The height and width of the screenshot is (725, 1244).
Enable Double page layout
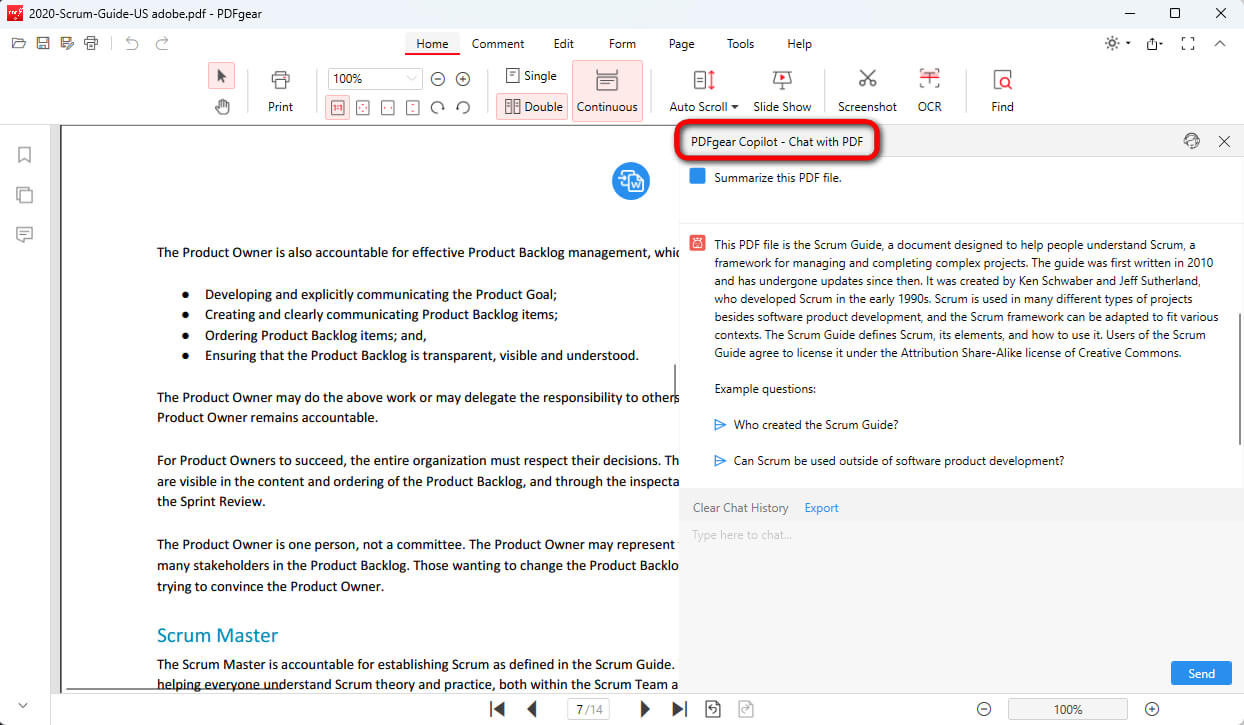531,105
